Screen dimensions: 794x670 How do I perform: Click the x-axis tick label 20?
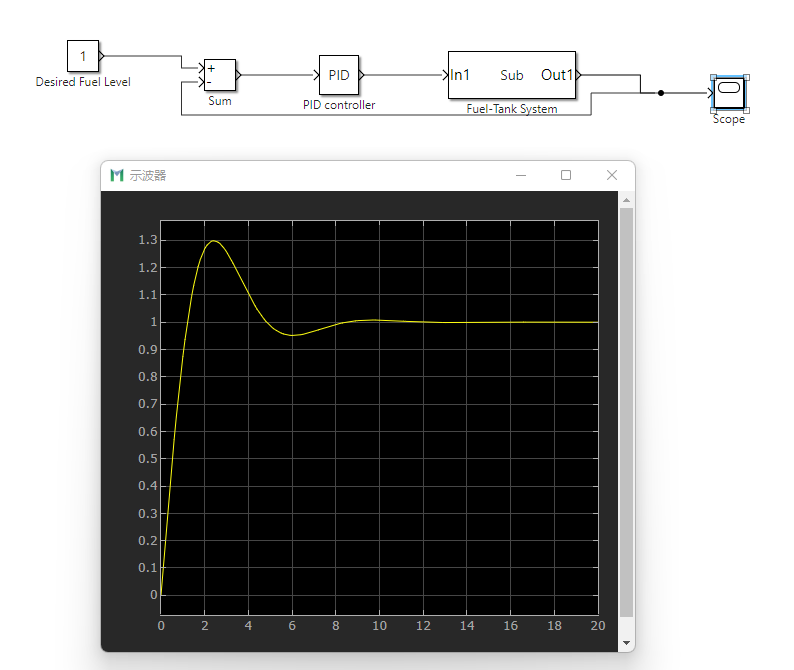point(598,626)
